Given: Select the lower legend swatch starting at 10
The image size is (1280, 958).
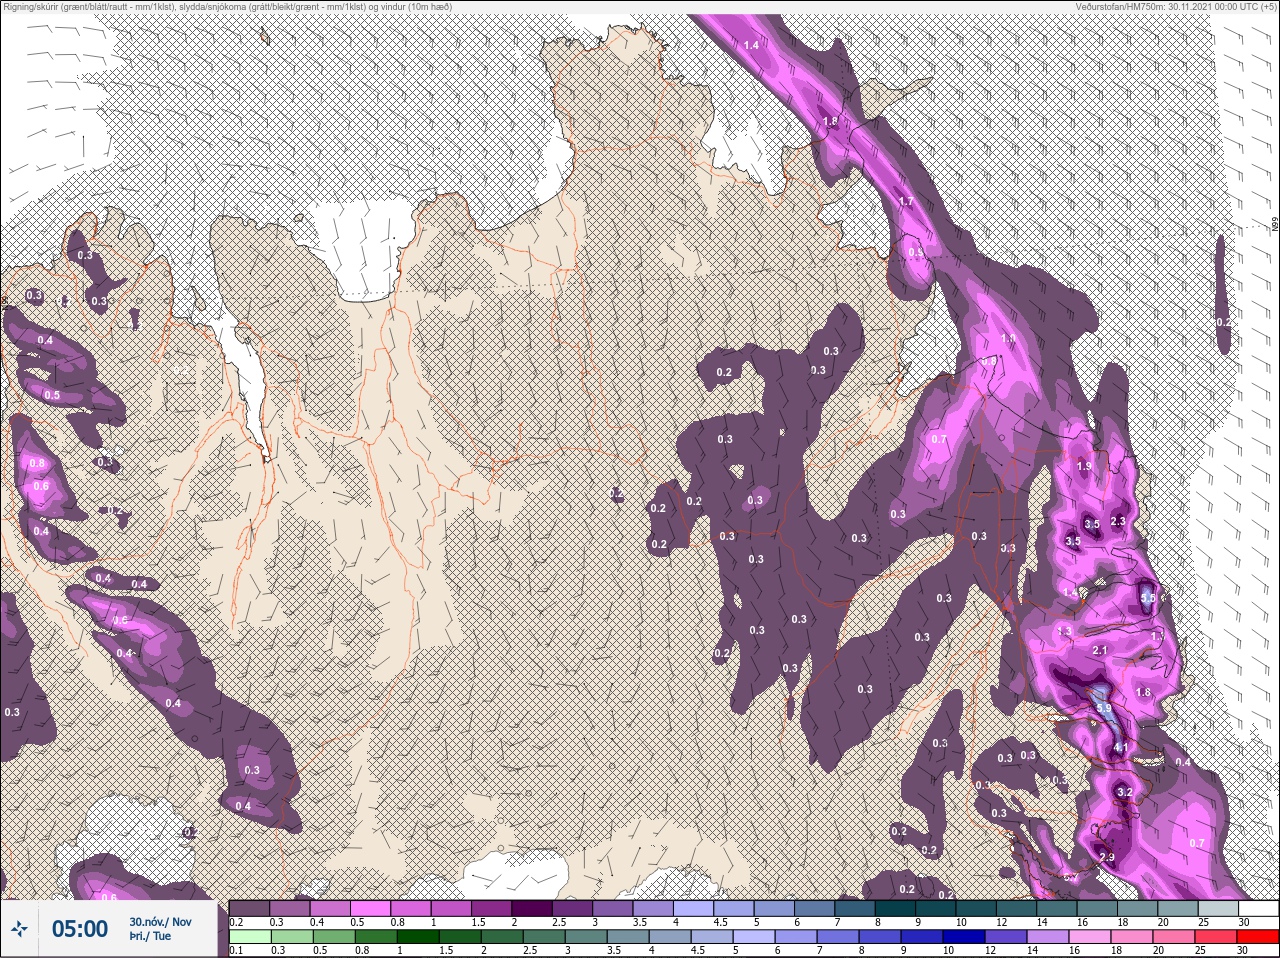Looking at the screenshot, I should (x=962, y=937).
